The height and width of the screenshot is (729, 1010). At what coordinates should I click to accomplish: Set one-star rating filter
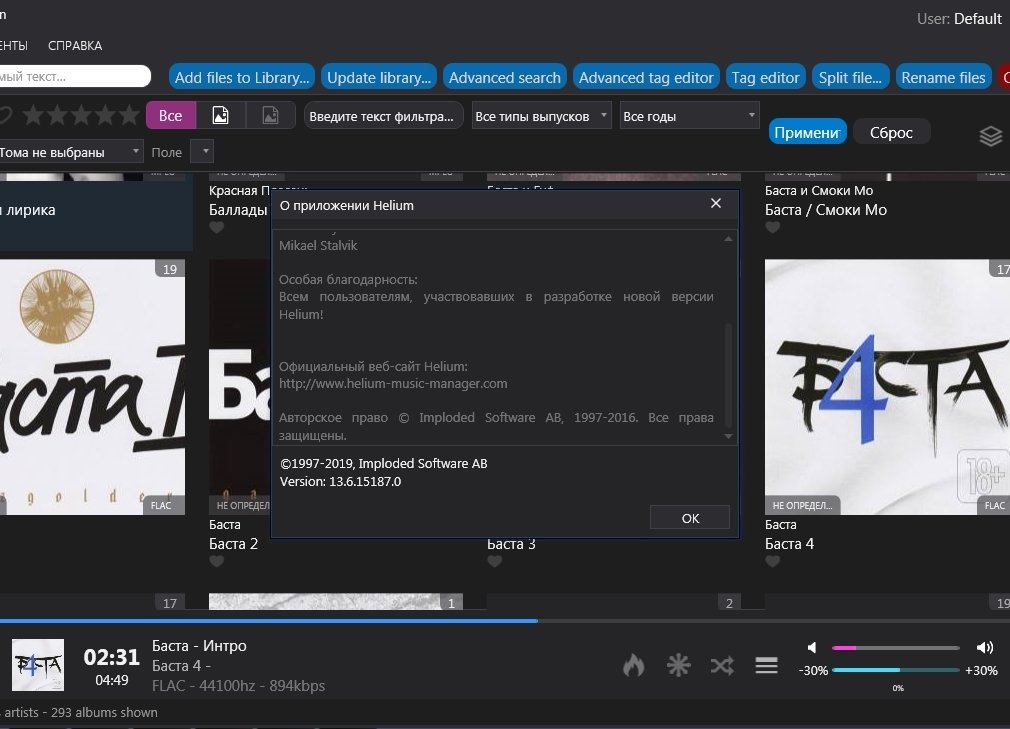pyautogui.click(x=33, y=115)
